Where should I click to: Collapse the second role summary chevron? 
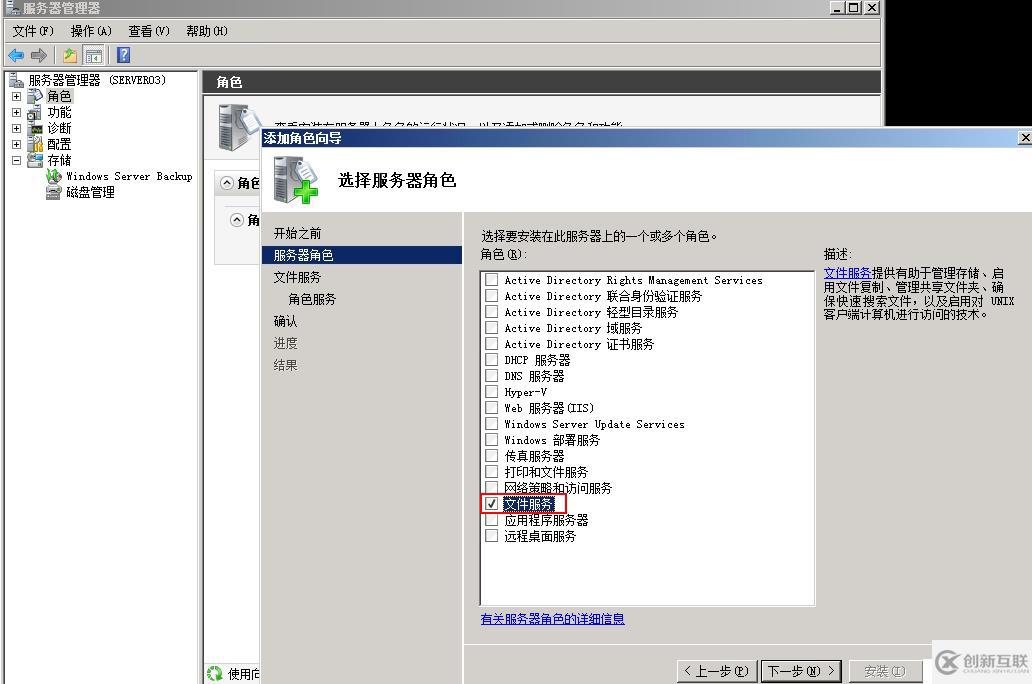click(x=237, y=220)
